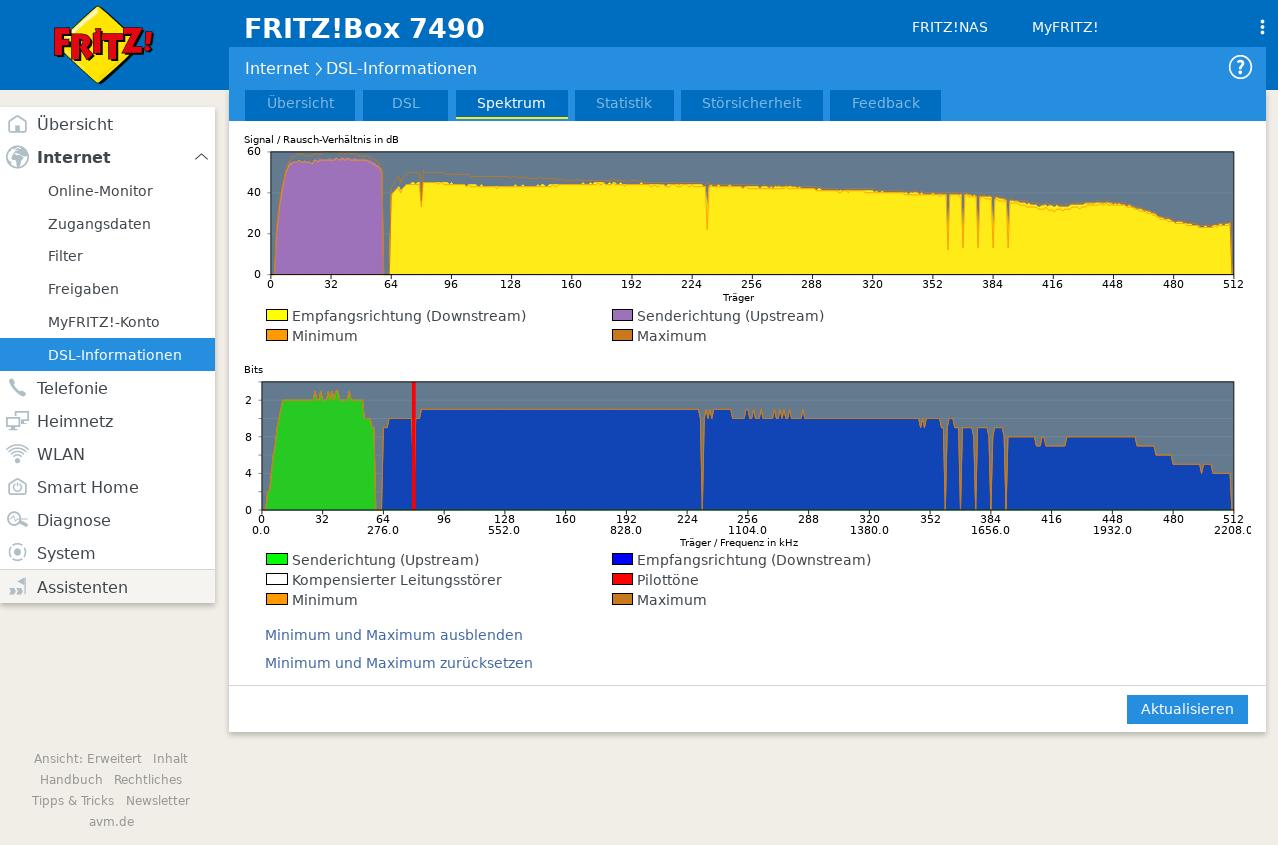Click the Übersicht house icon in sidebar
This screenshot has height=845, width=1278.
click(17, 125)
